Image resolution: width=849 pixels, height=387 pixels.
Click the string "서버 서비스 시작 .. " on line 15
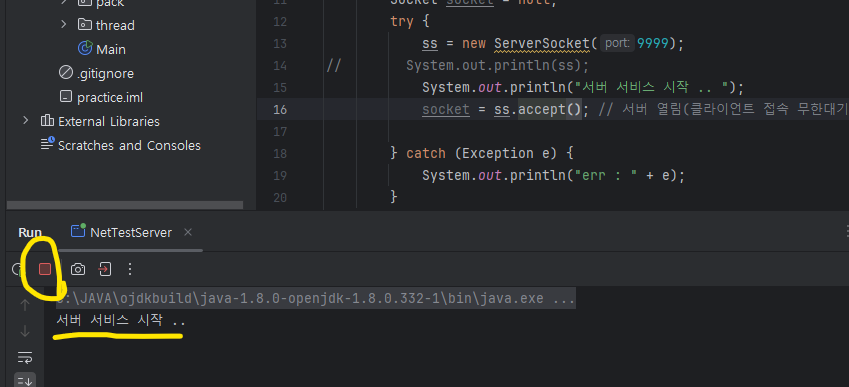pos(653,87)
